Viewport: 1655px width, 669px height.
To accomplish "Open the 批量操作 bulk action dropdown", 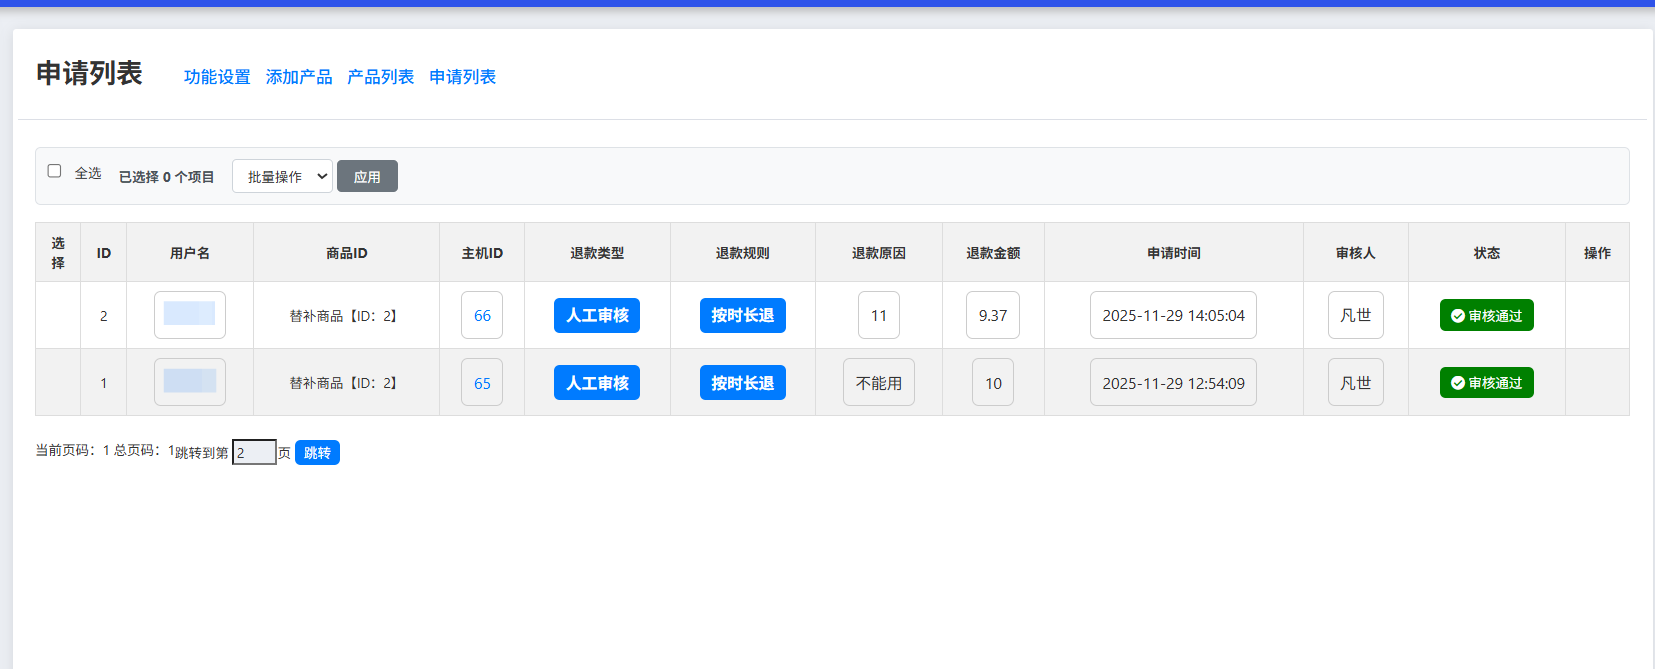I will [x=282, y=176].
